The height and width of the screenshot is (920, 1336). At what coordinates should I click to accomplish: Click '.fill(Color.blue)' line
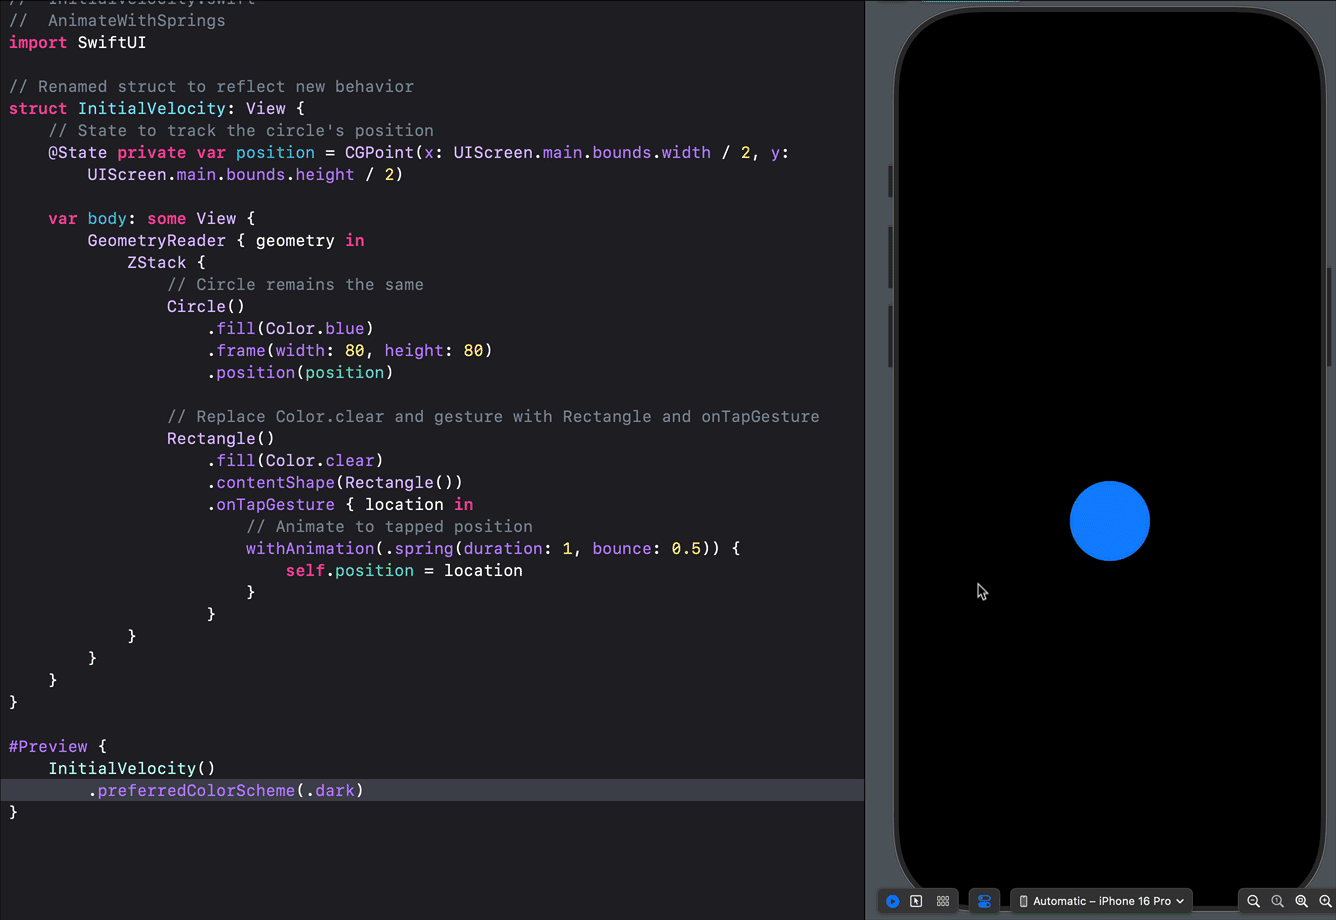(x=290, y=328)
